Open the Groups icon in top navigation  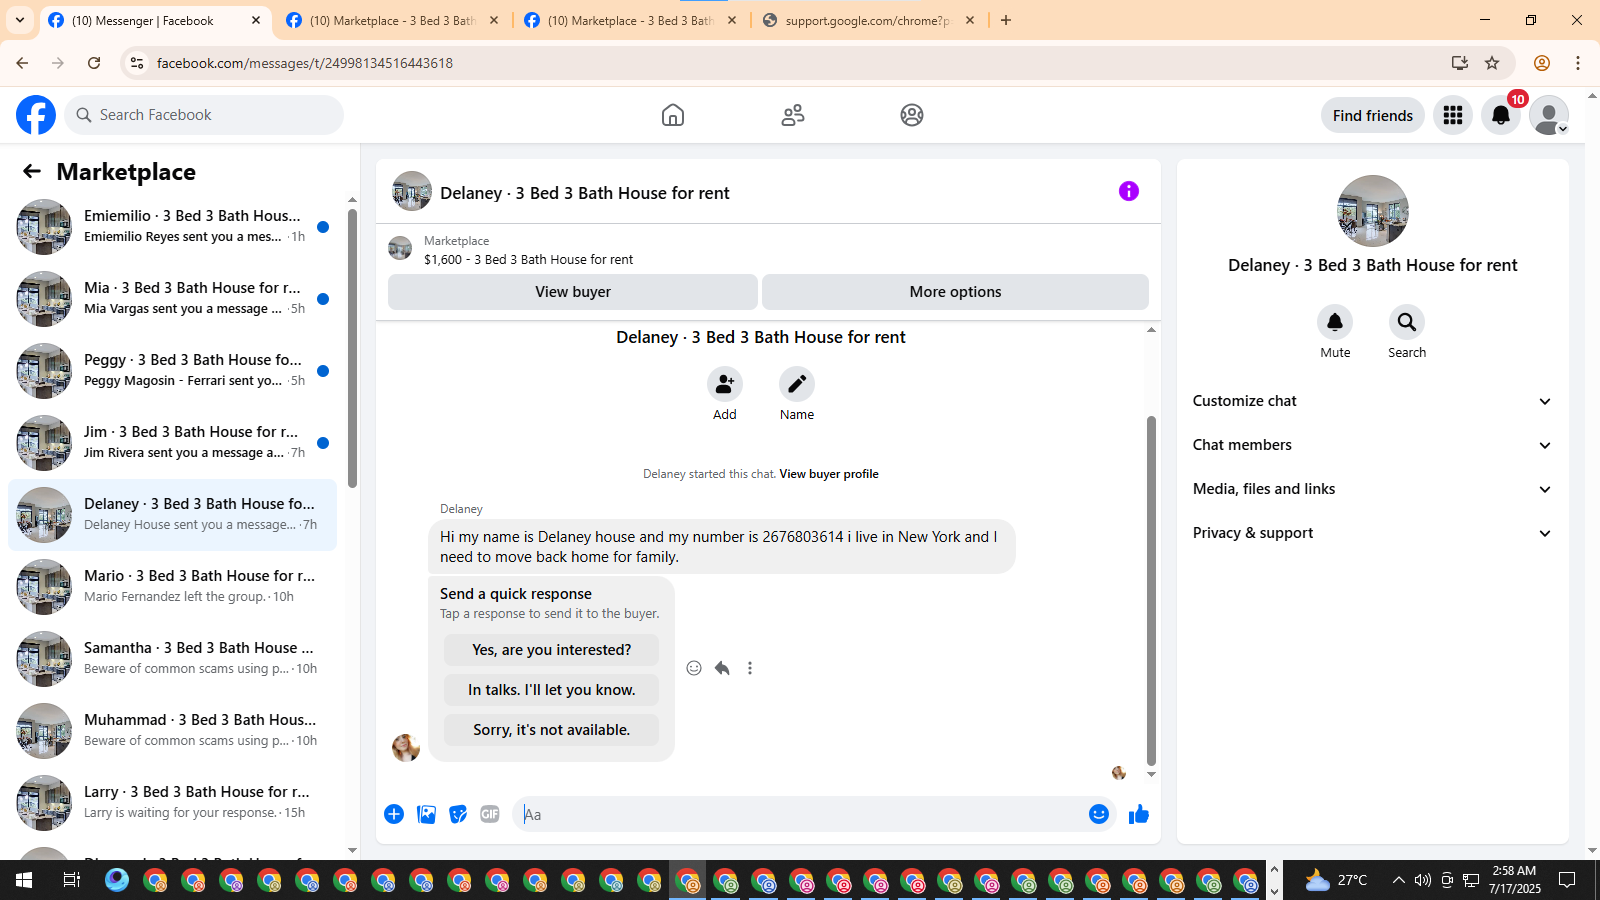(912, 115)
